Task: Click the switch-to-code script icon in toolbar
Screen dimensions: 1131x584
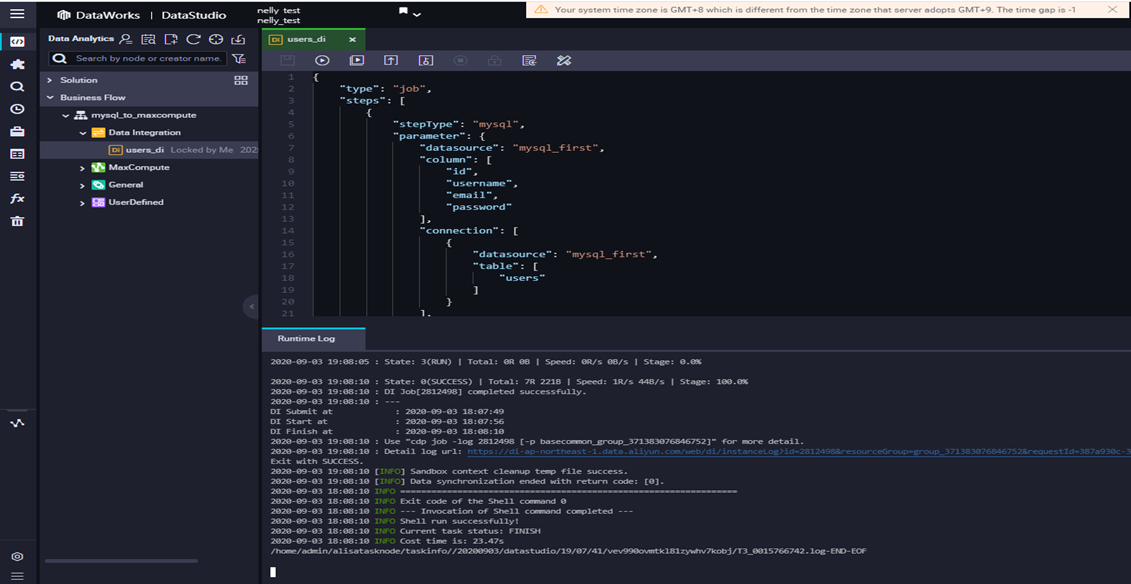Action: [x=529, y=61]
